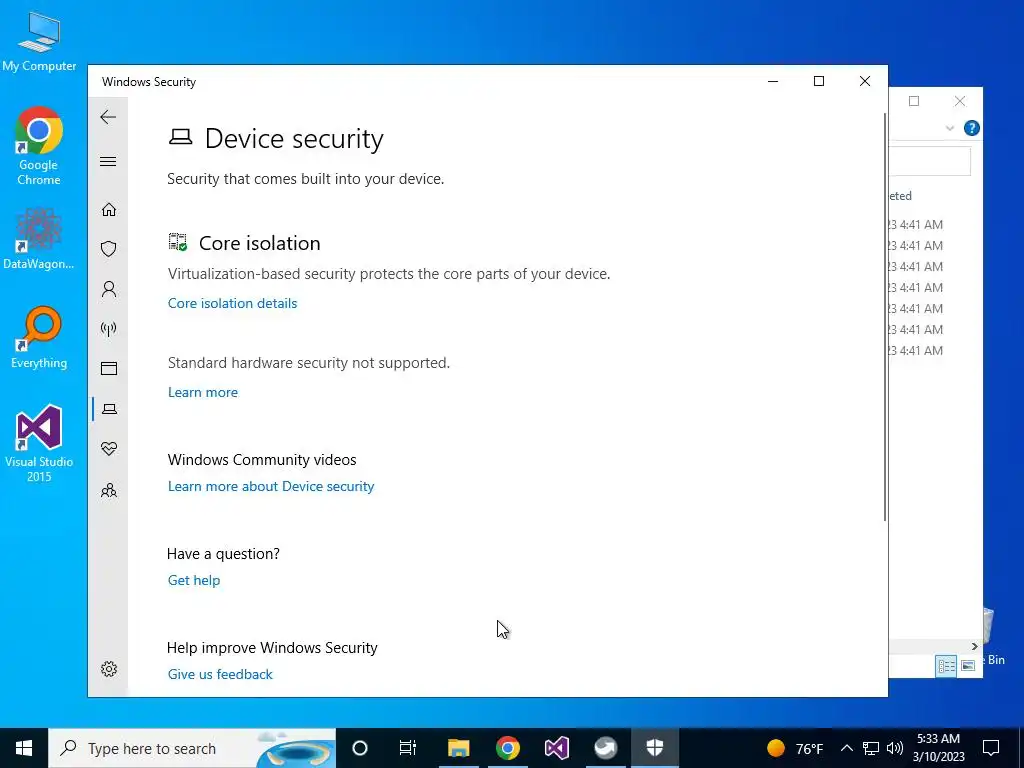The image size is (1024, 768).
Task: Open the notification center icon
Action: [991, 748]
